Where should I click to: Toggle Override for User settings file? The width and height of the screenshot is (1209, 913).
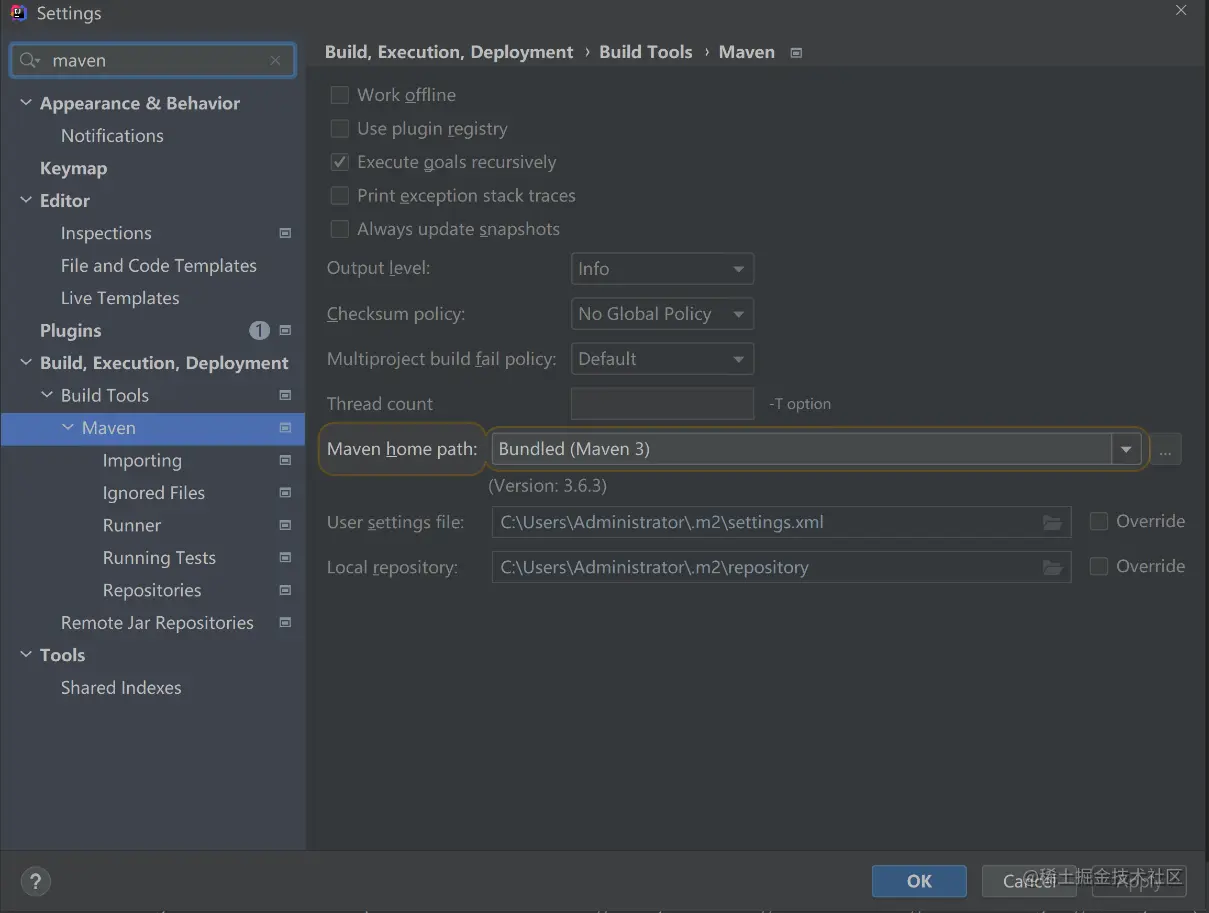point(1099,521)
